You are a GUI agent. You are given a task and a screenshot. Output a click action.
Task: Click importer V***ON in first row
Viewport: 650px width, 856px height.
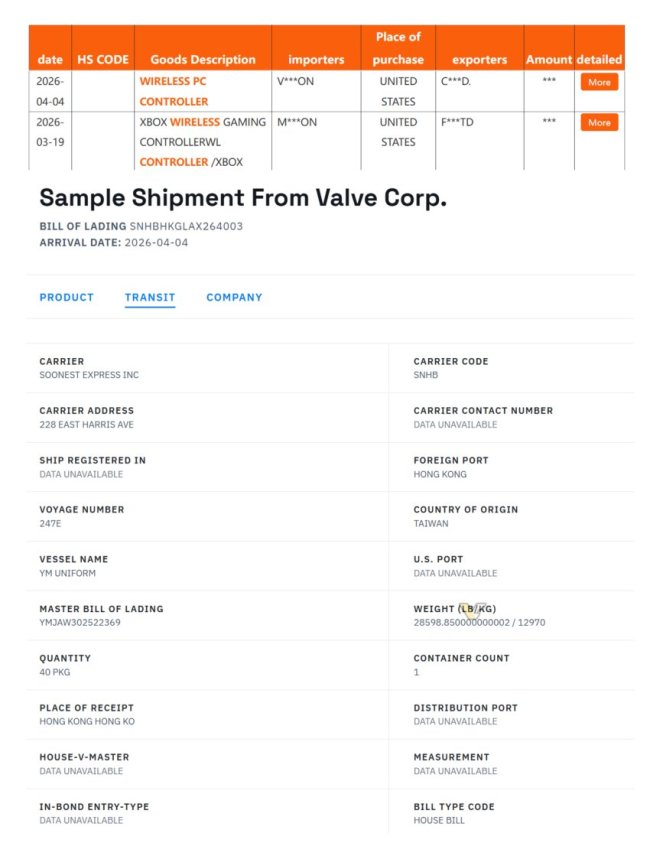point(295,82)
